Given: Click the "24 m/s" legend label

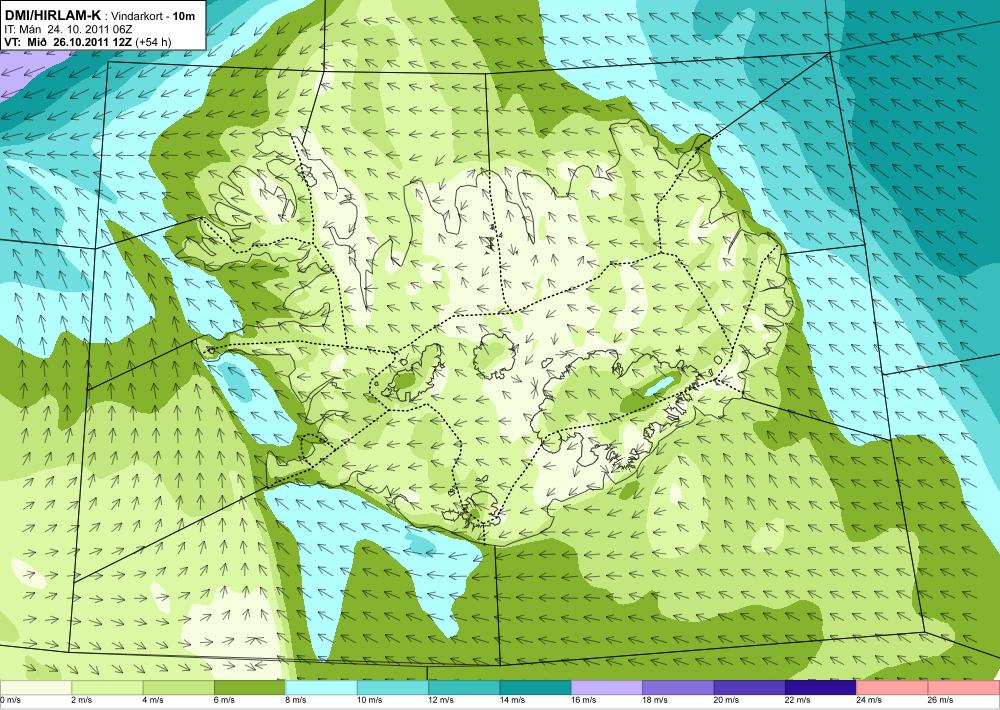Looking at the screenshot, I should tap(869, 700).
